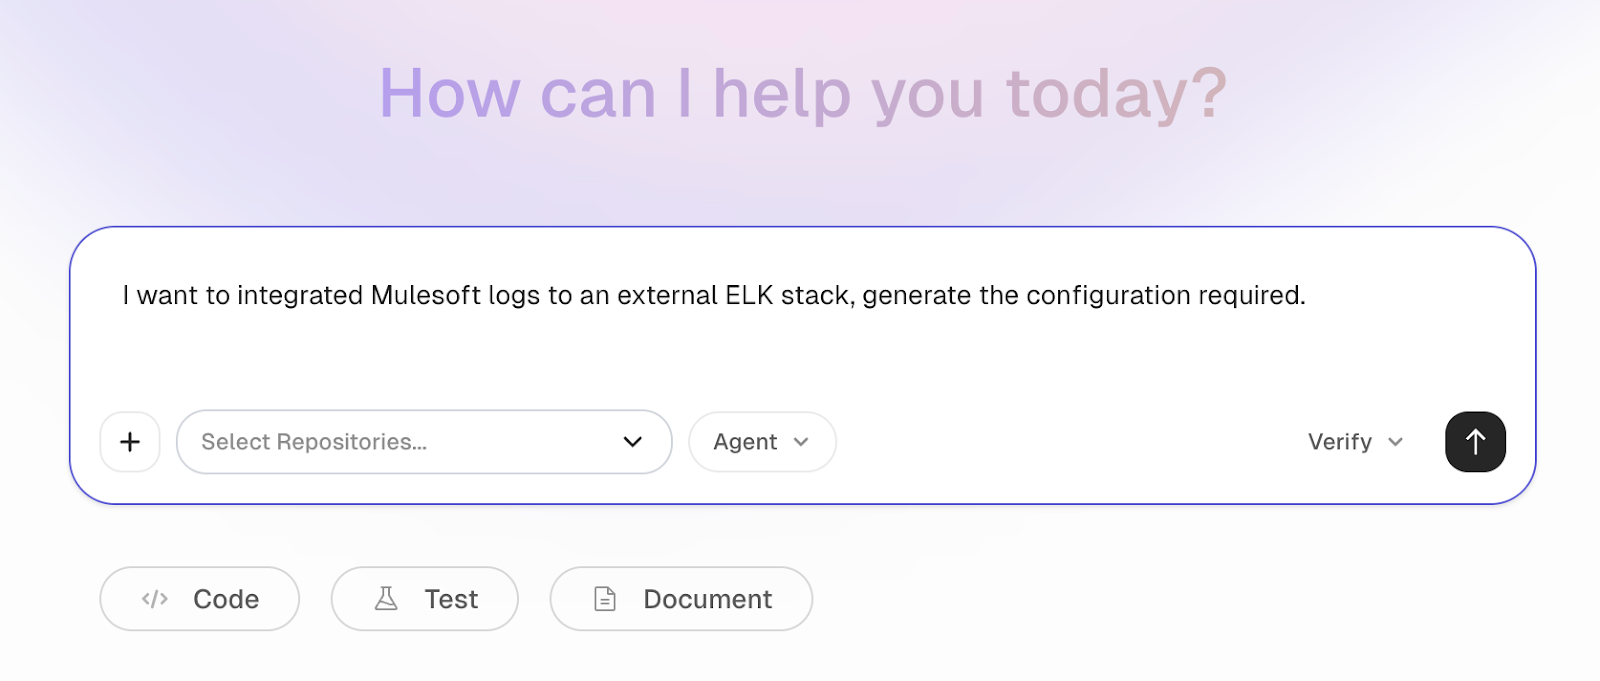Select the Code suggestion chip
1600x681 pixels.
click(x=198, y=598)
